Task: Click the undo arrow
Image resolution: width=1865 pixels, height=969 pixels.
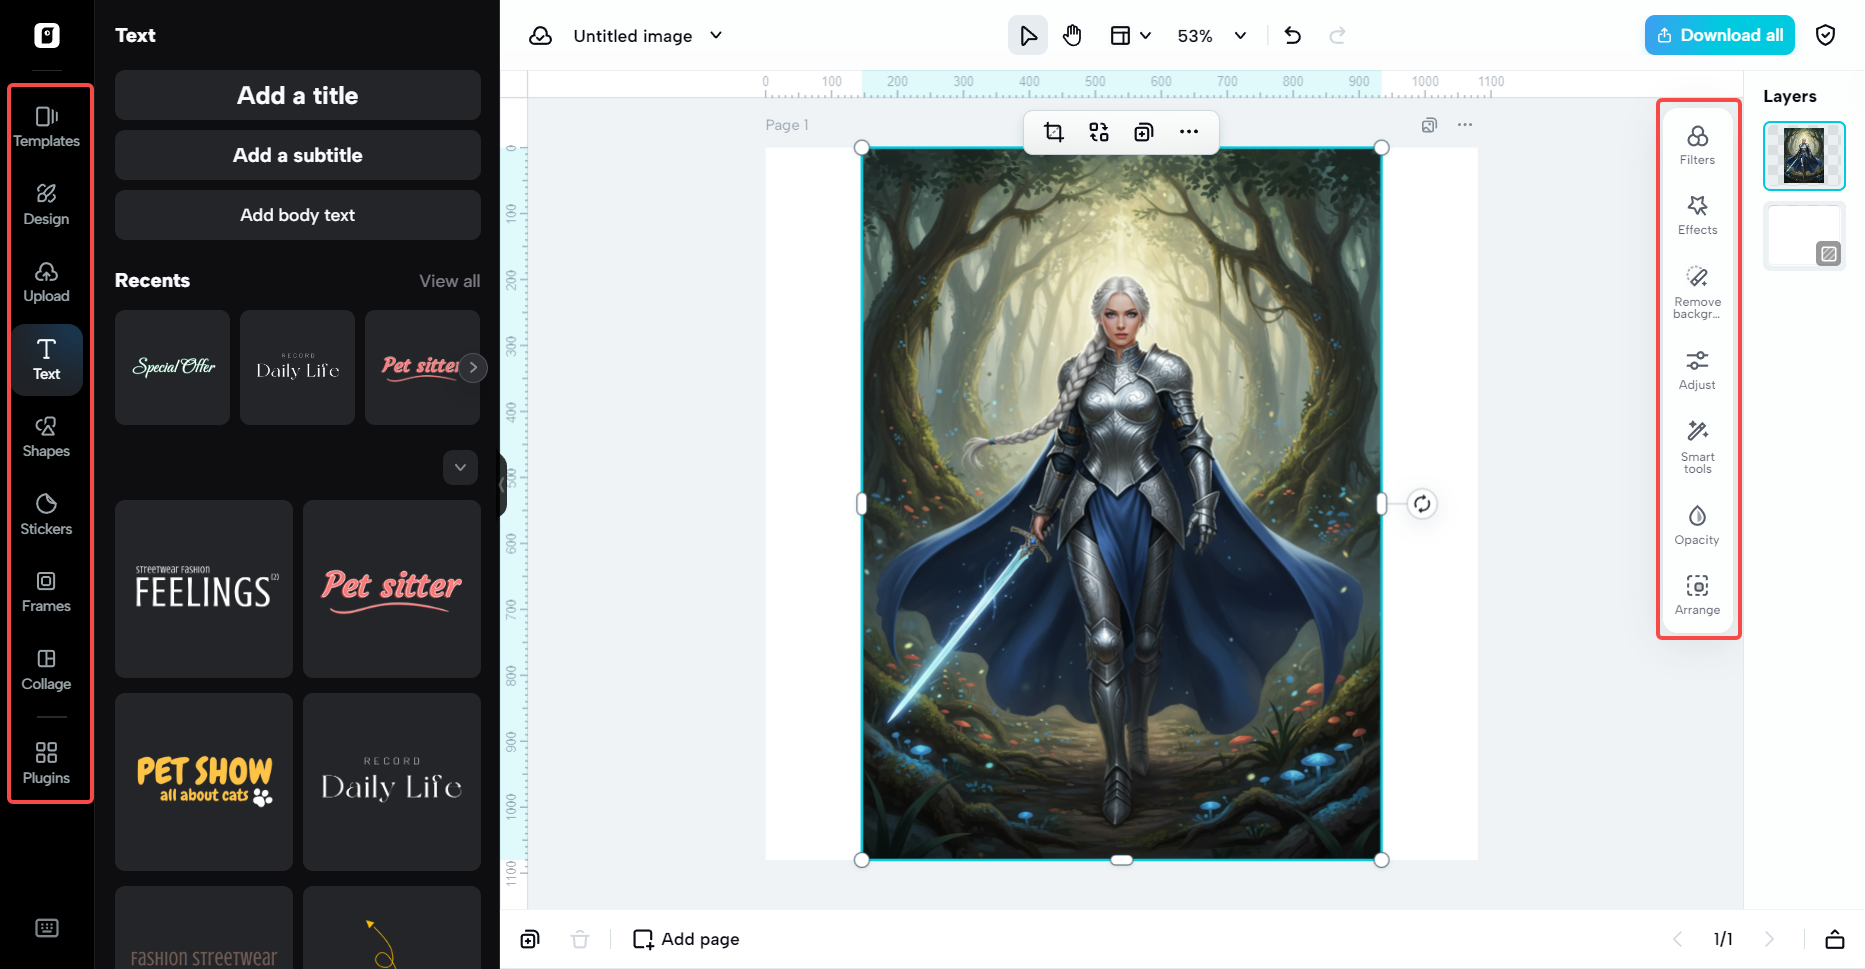Action: 1292,36
